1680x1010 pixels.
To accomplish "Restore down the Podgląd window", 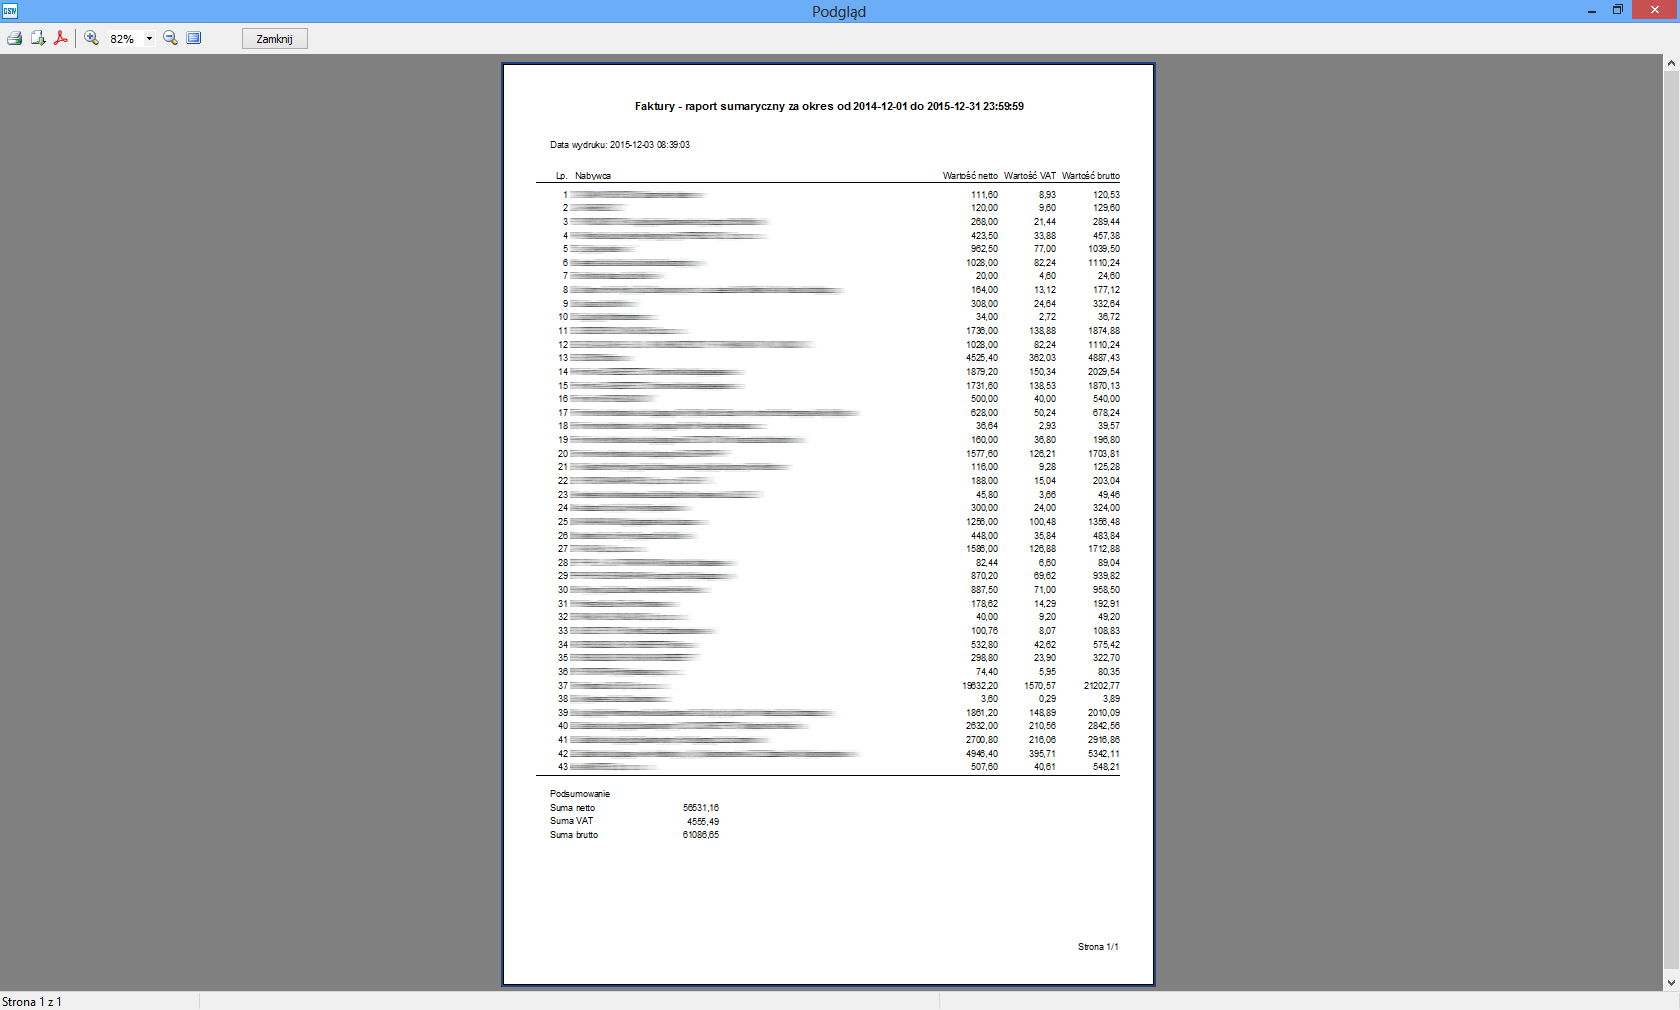I will pos(1618,10).
